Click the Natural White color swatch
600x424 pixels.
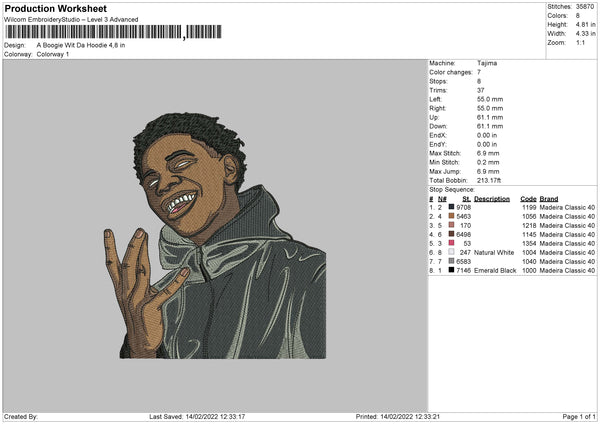coord(451,252)
